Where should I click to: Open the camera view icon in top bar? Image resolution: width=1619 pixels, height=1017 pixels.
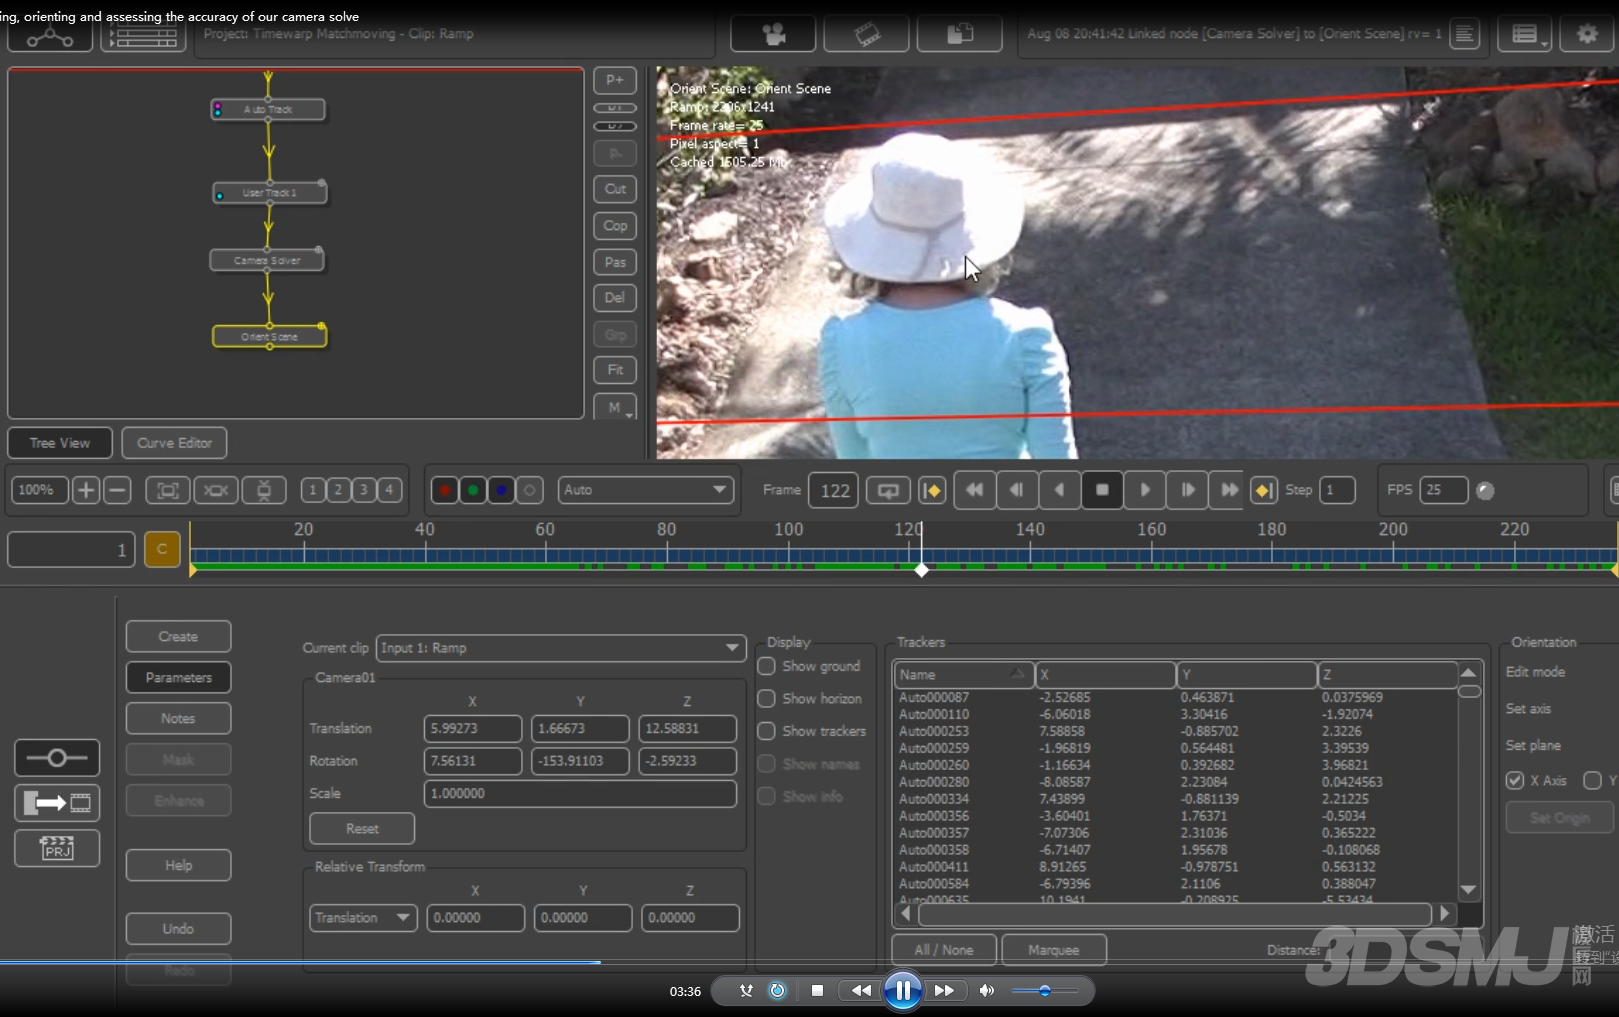(773, 34)
